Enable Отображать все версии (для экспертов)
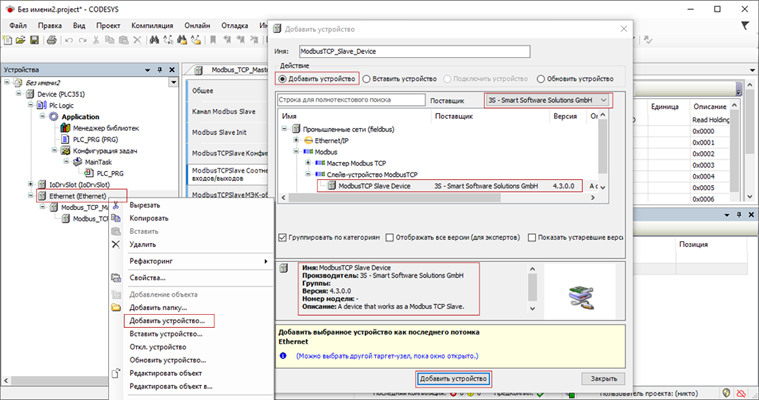 pos(390,237)
